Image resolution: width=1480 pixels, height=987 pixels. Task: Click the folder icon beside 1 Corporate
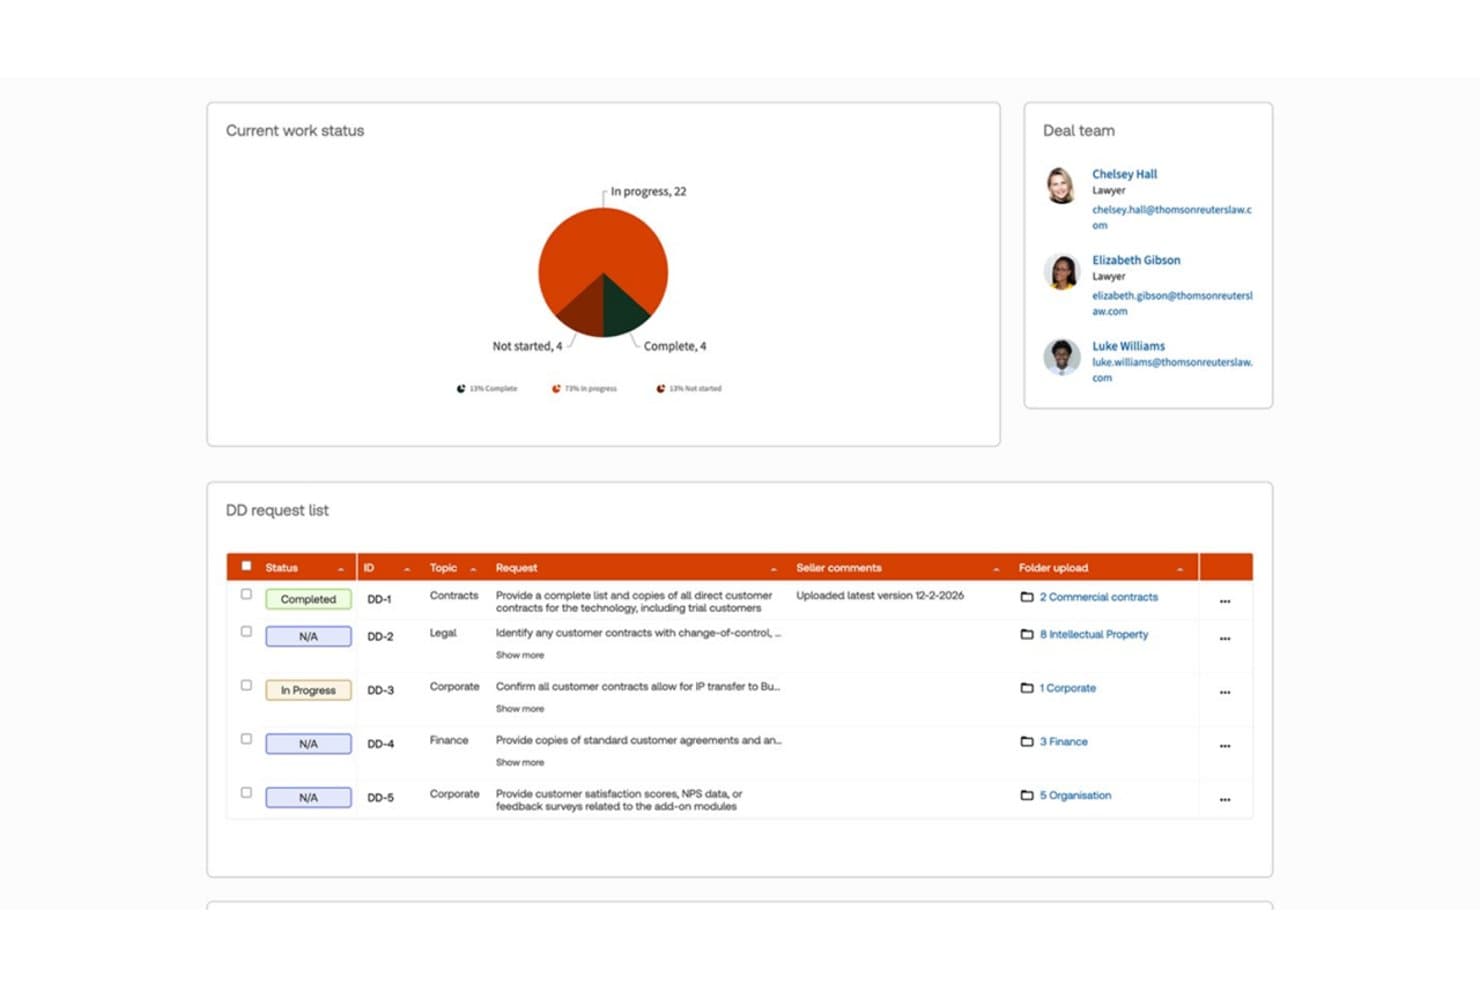pos(1026,688)
